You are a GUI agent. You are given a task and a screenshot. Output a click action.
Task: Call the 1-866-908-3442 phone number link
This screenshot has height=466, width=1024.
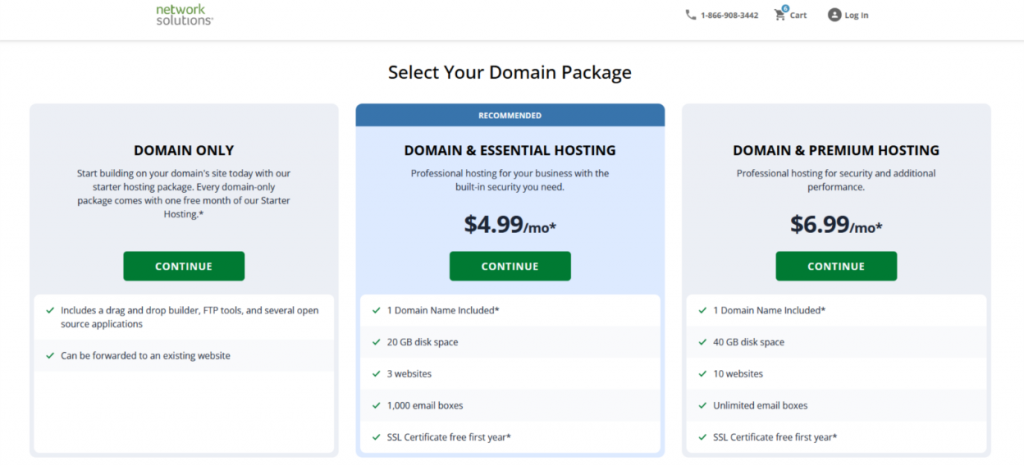pyautogui.click(x=729, y=16)
